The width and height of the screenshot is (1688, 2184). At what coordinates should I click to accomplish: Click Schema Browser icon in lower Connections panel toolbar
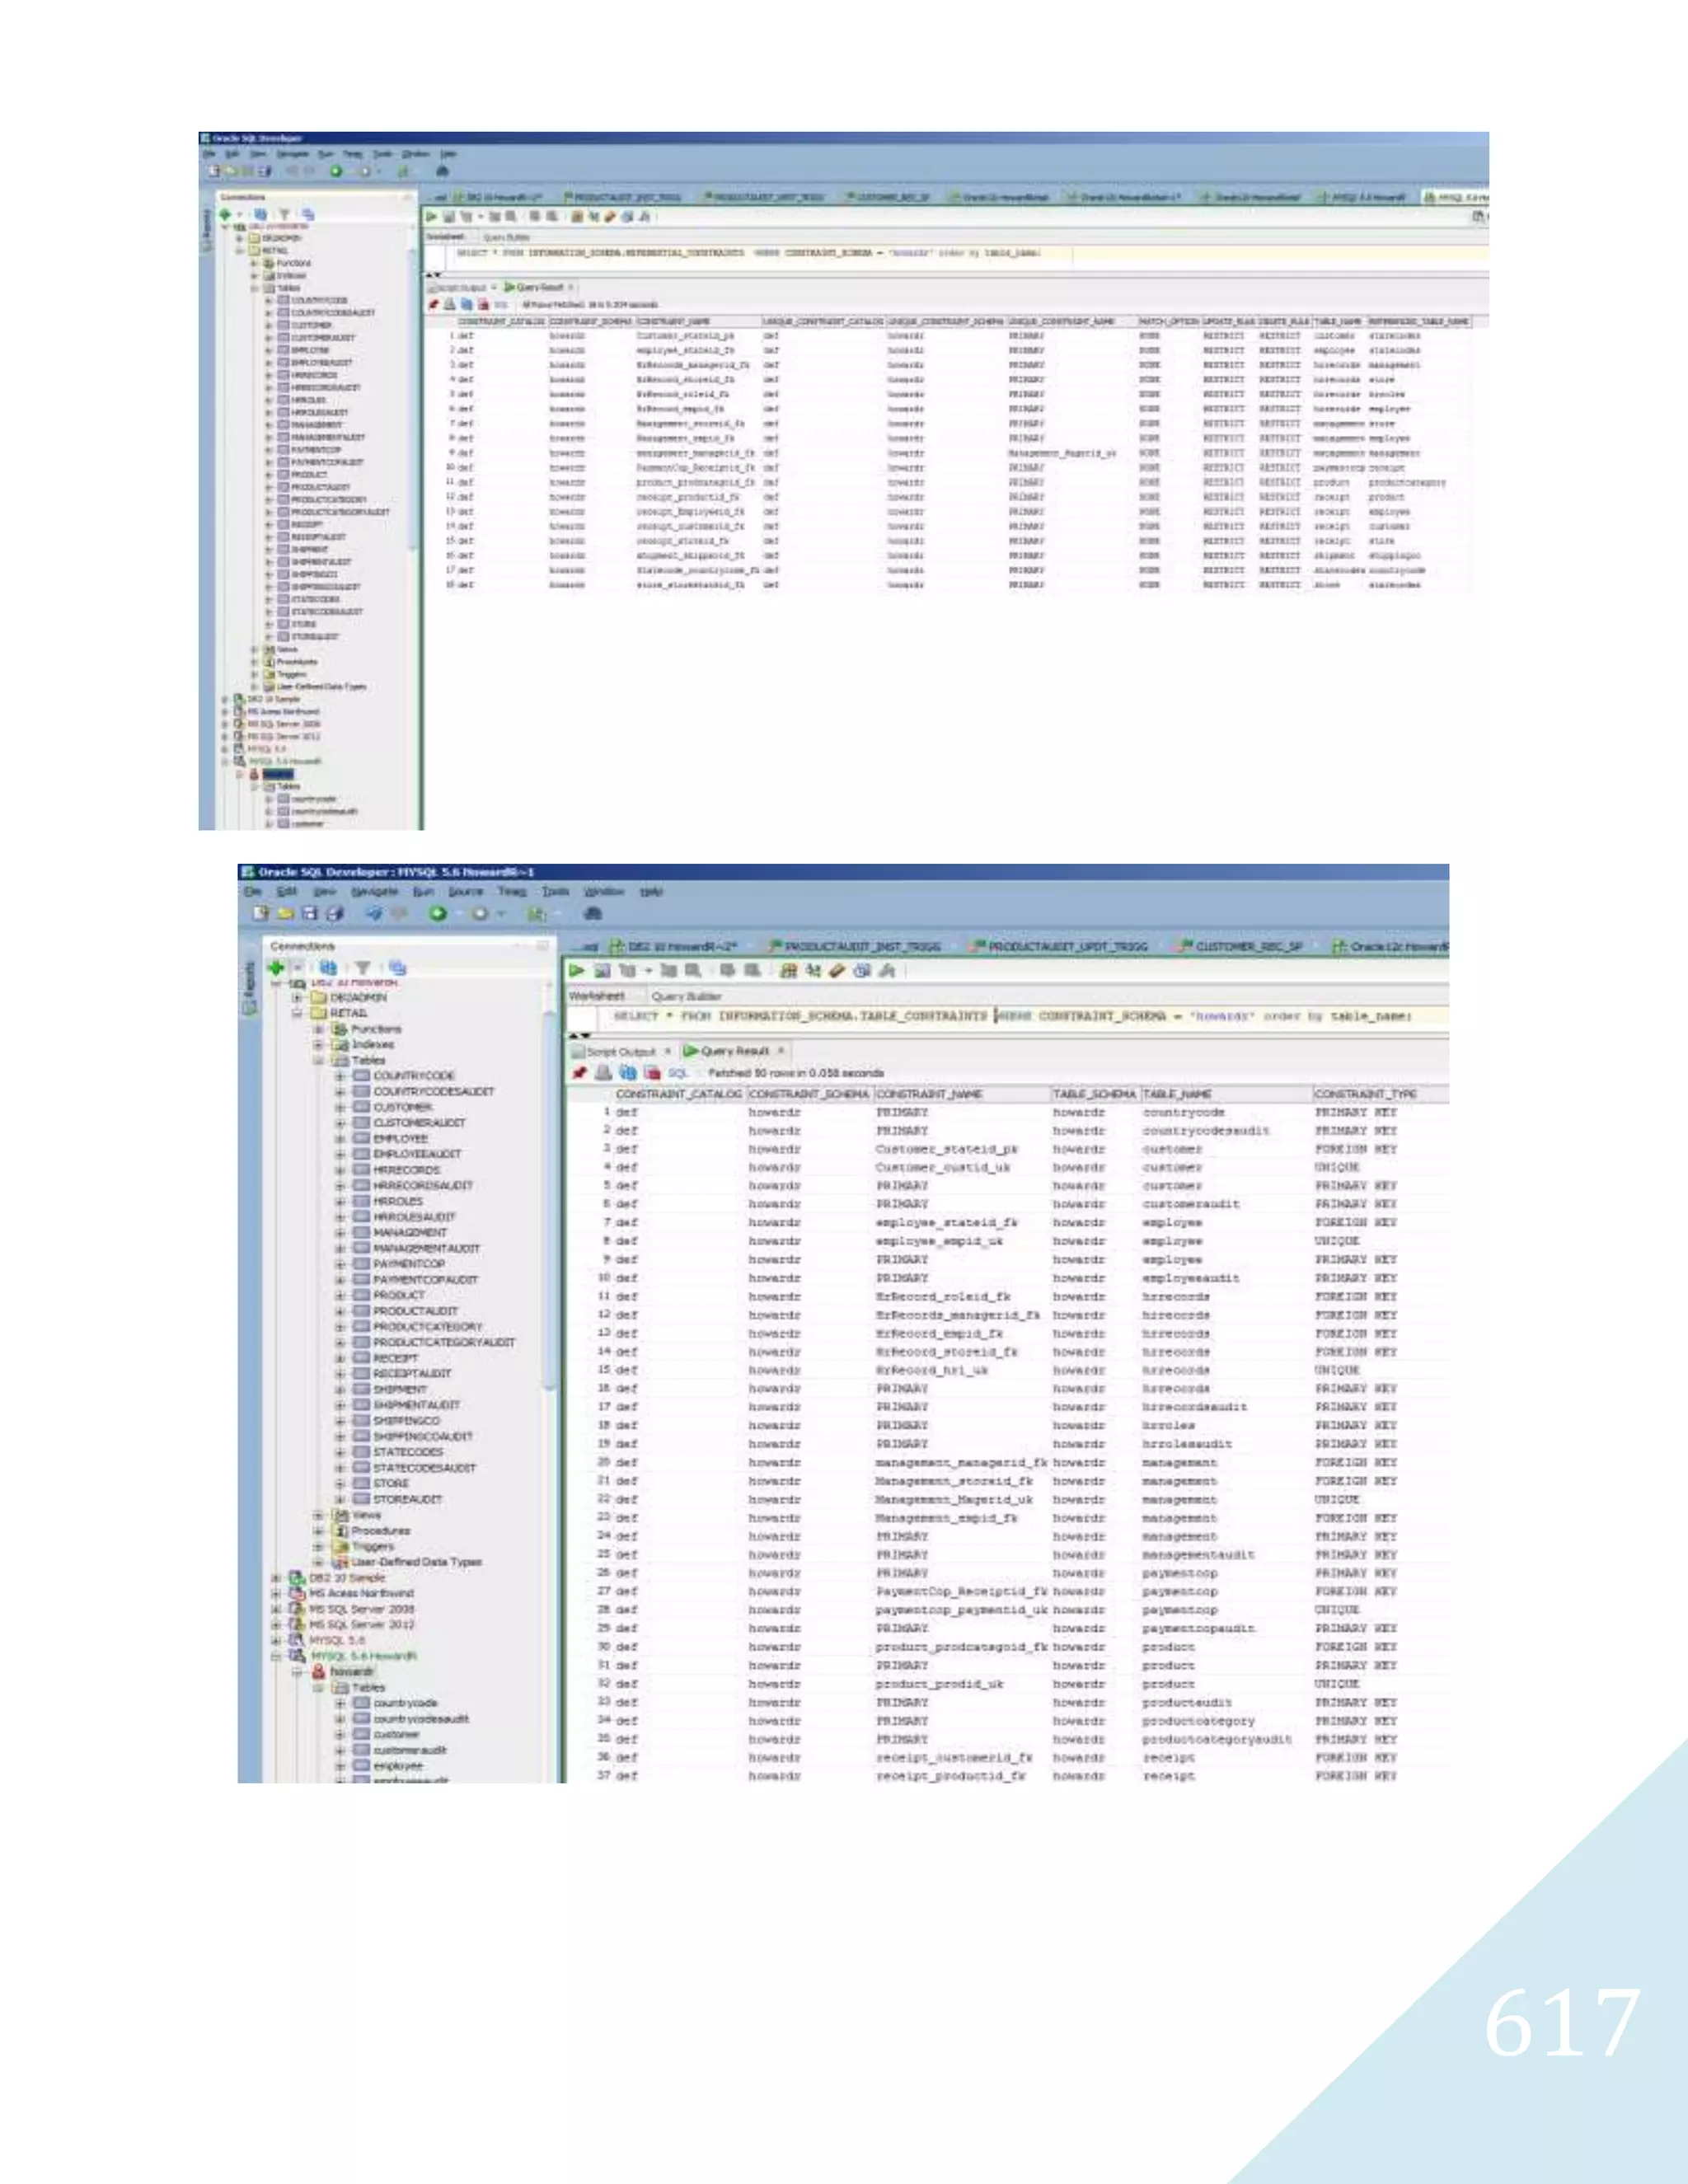(398, 968)
